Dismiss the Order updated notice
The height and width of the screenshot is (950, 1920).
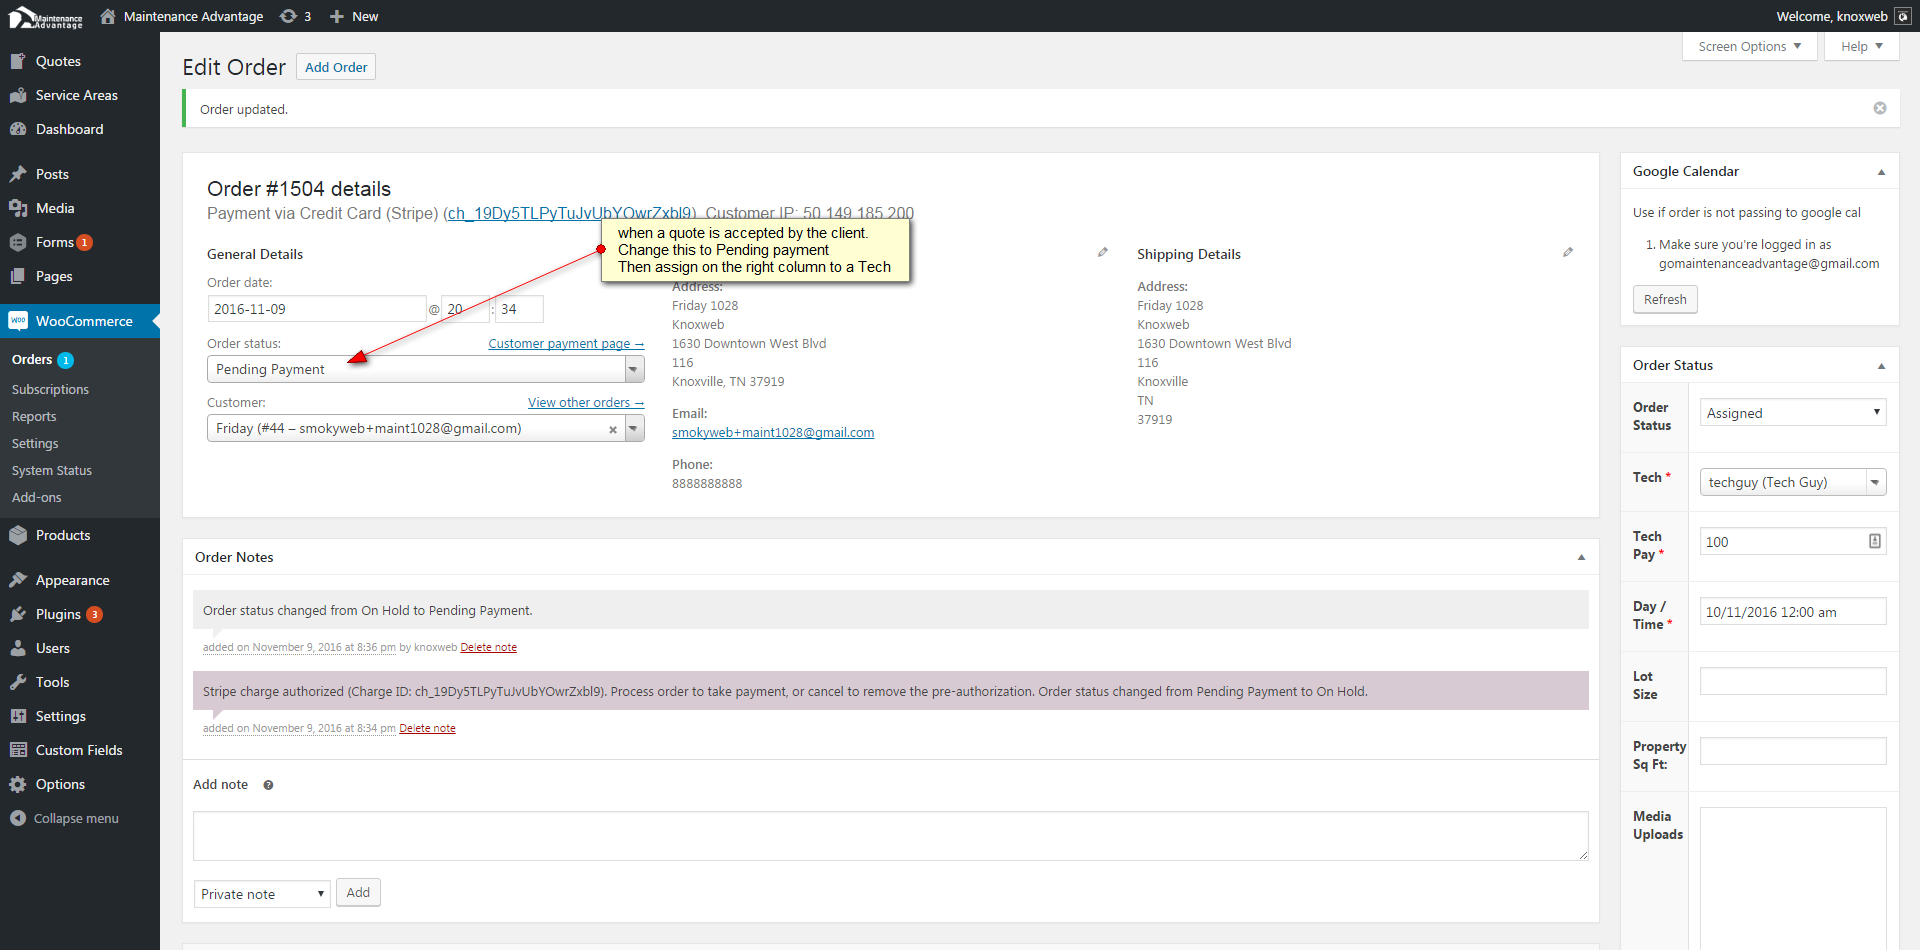click(x=1880, y=108)
